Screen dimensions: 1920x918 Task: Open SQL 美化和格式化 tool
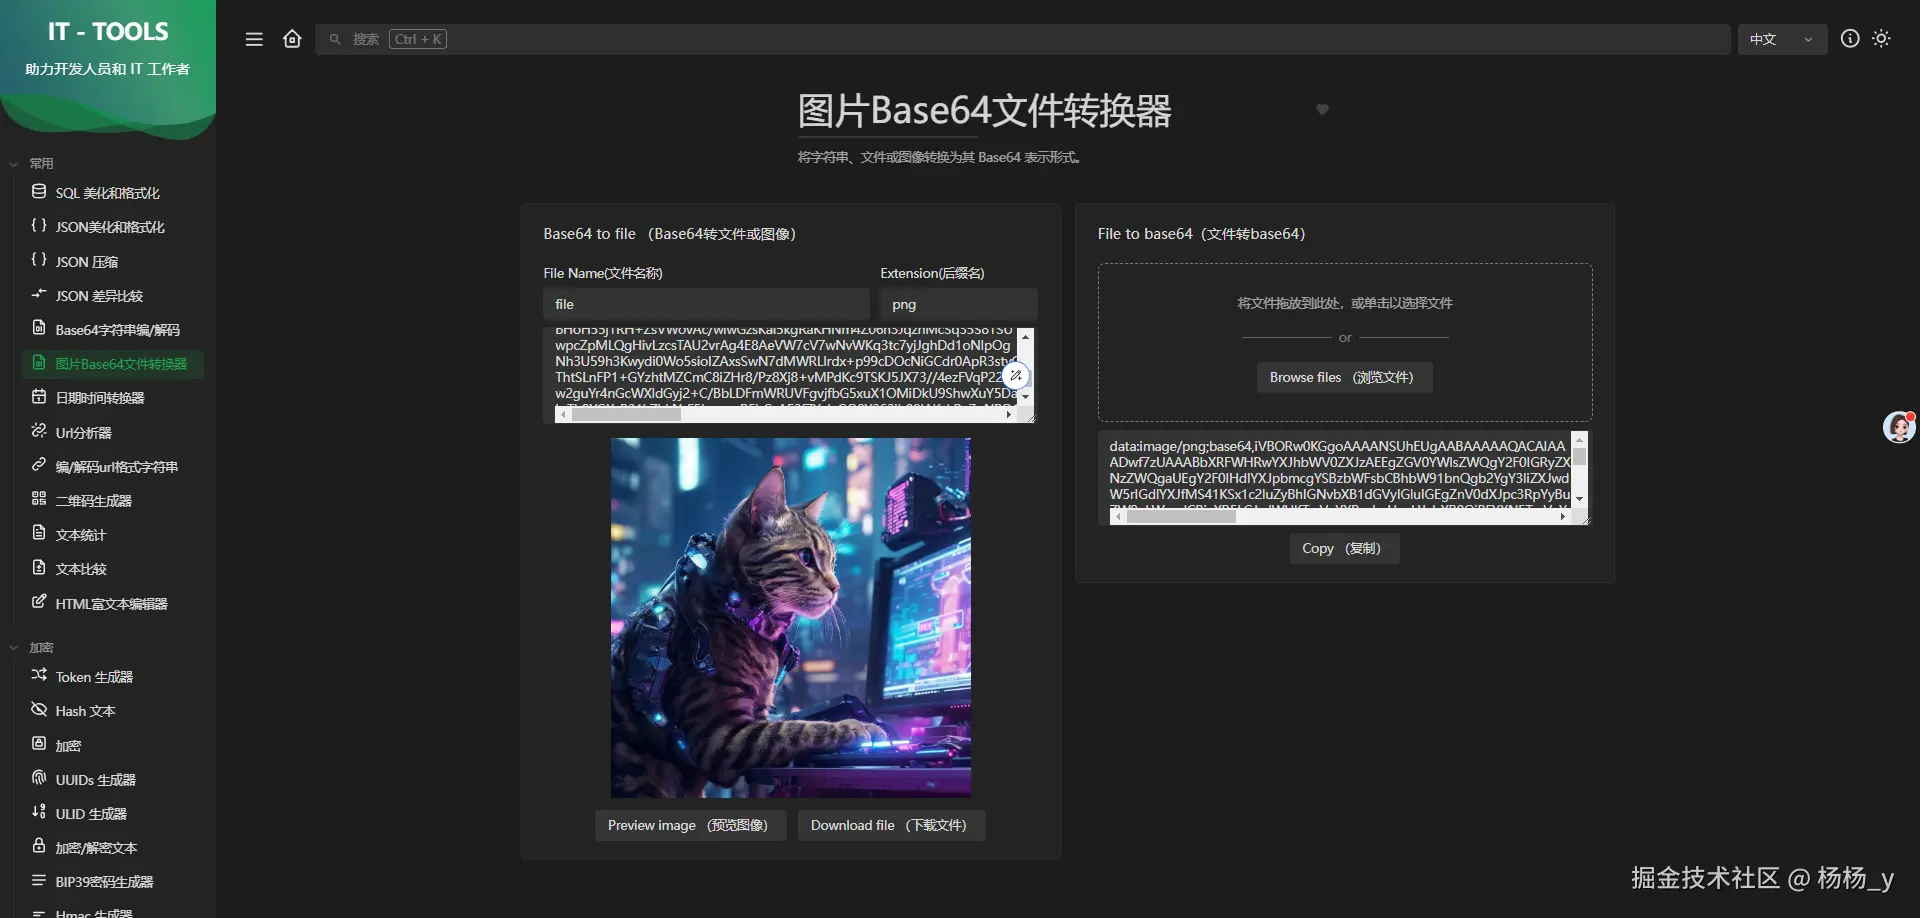point(113,193)
